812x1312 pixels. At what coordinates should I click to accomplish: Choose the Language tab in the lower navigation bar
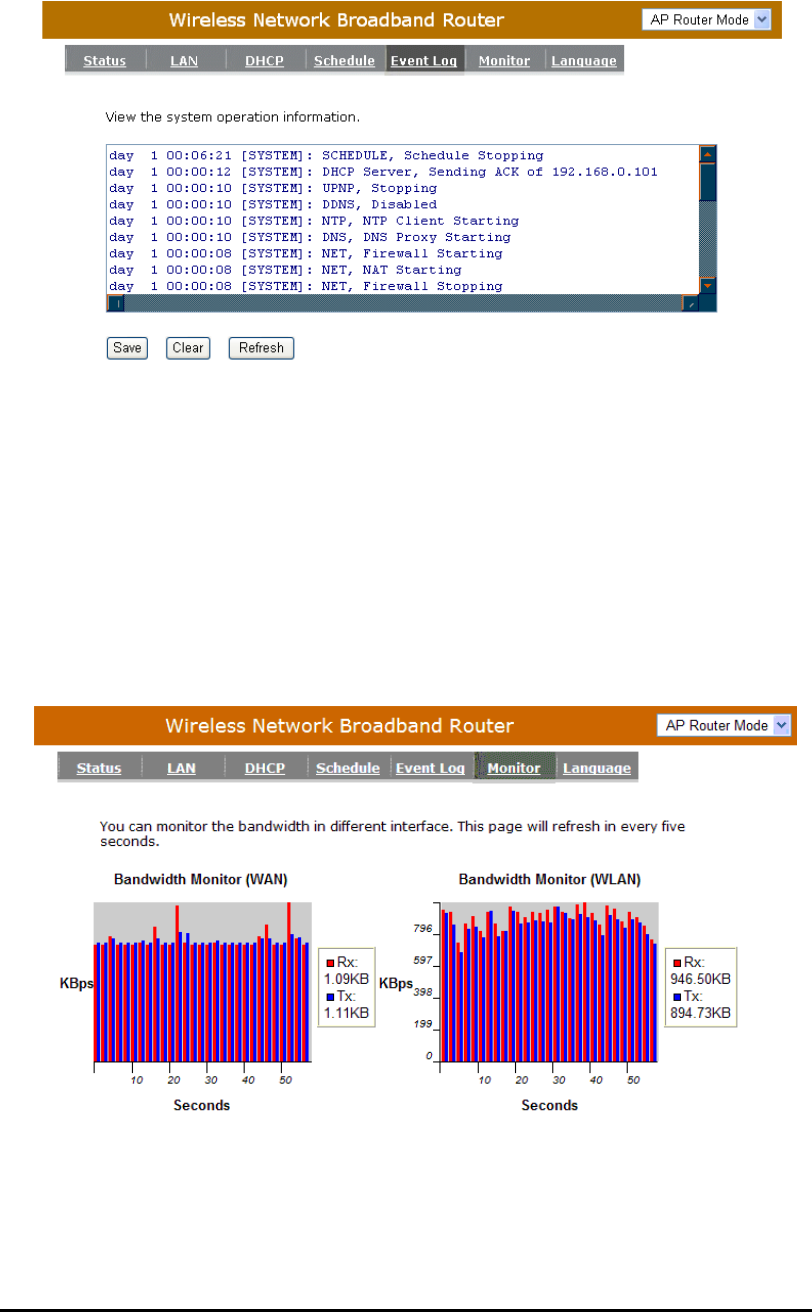tap(597, 768)
